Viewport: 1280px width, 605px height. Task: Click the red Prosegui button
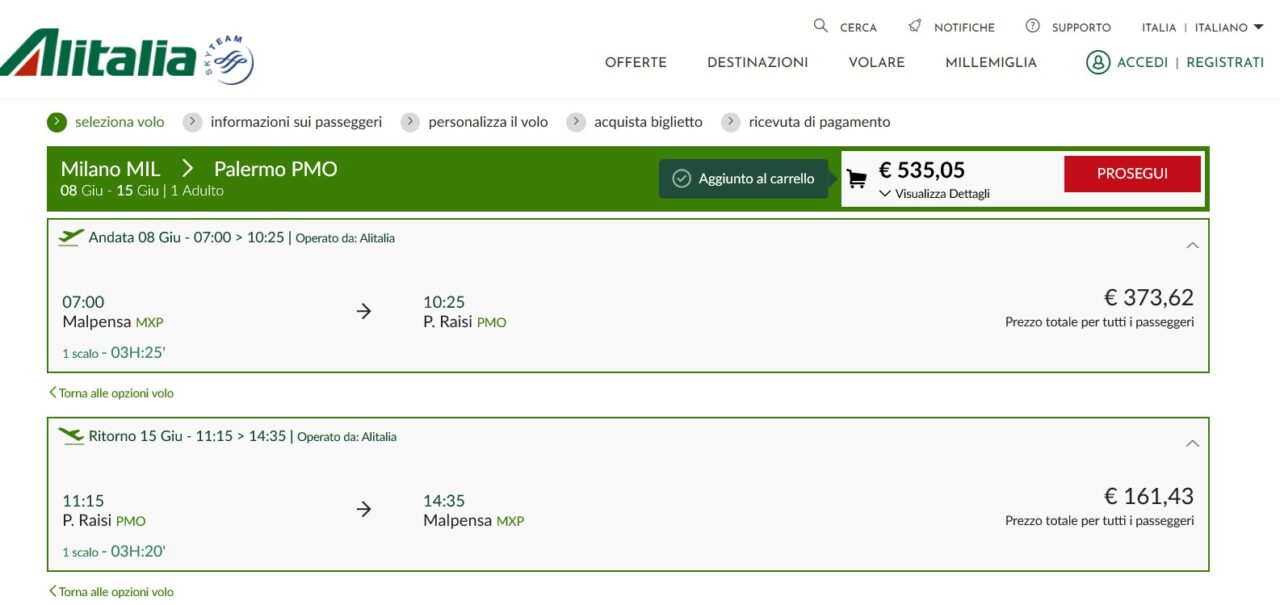[1132, 173]
